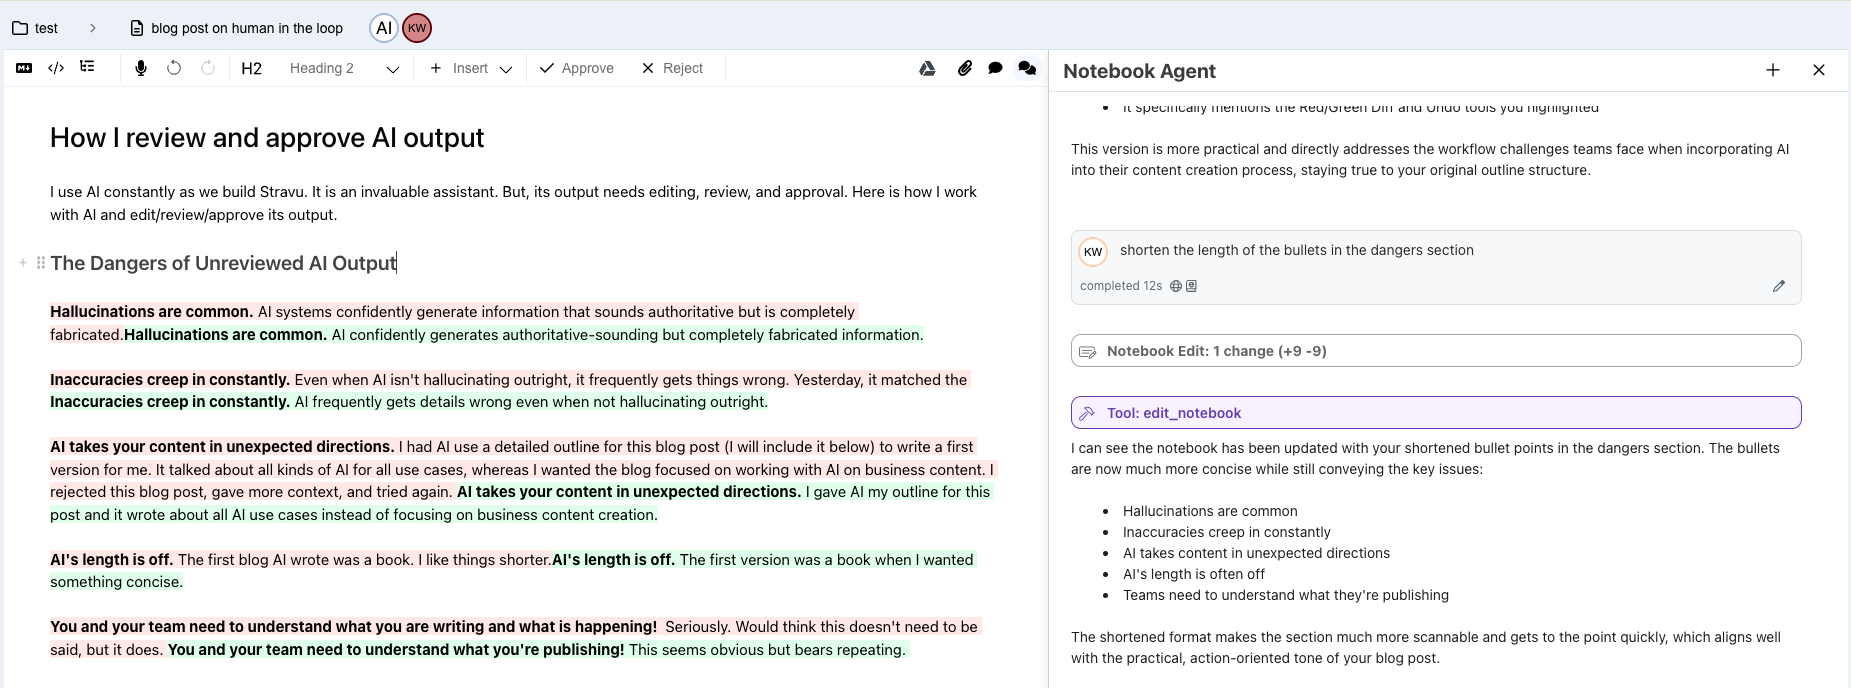The width and height of the screenshot is (1851, 688).
Task: Start a new agent chat with plus icon
Action: 1772,70
